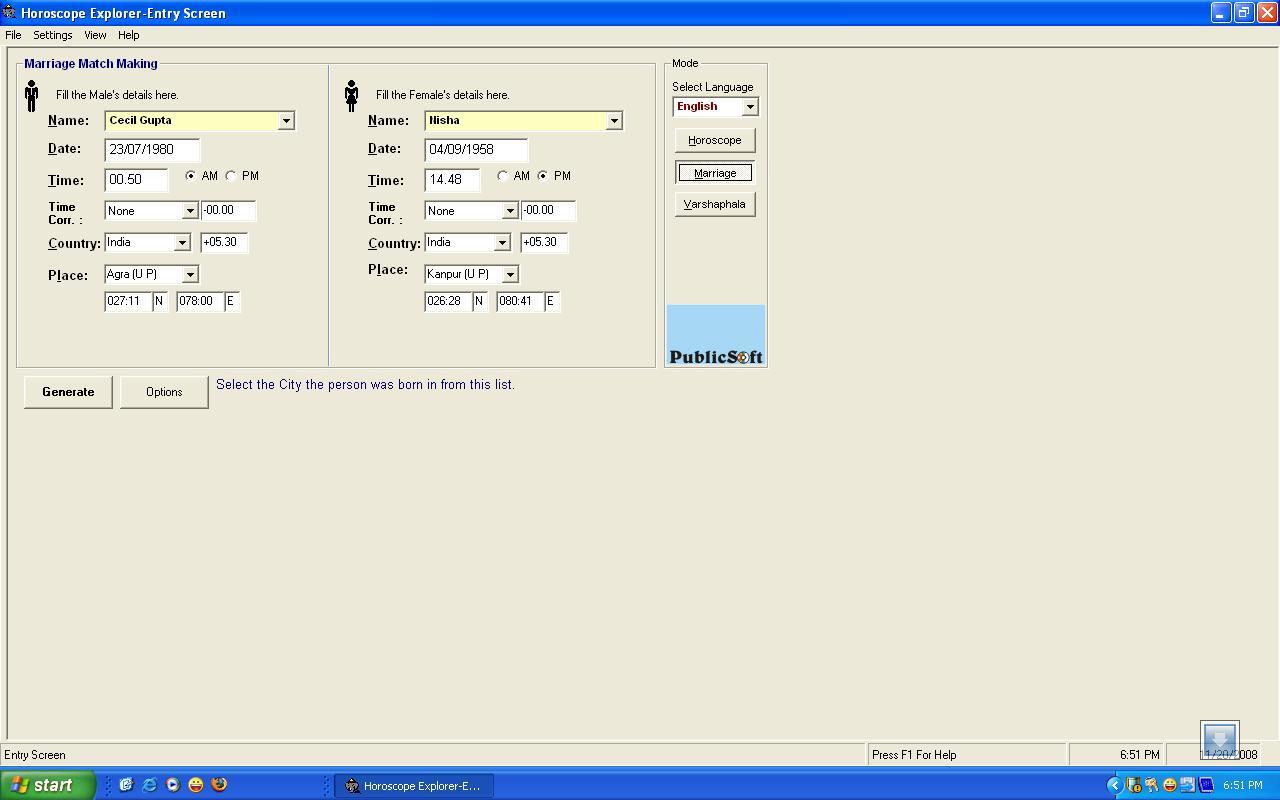Viewport: 1280px width, 800px height.
Task: Show hidden system tray icons
Action: [1114, 785]
